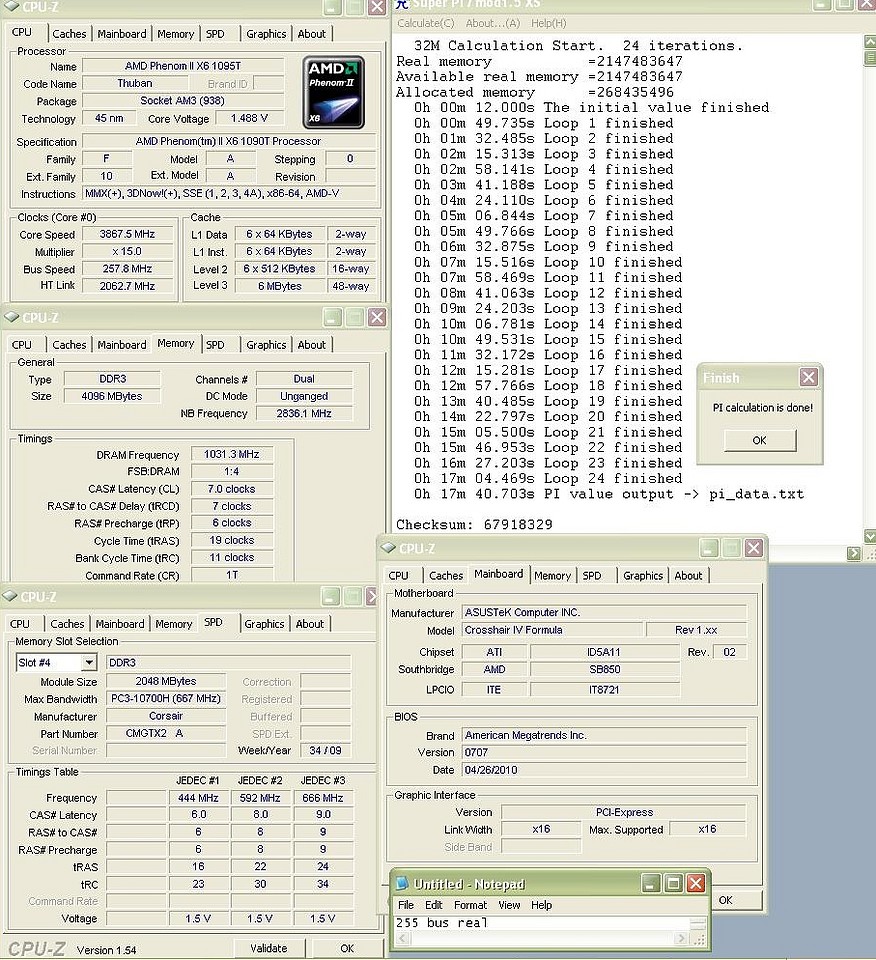Viewport: 876px width, 960px height.
Task: Open SPD tab in the Processor CPU-Z window
Action: (x=215, y=34)
